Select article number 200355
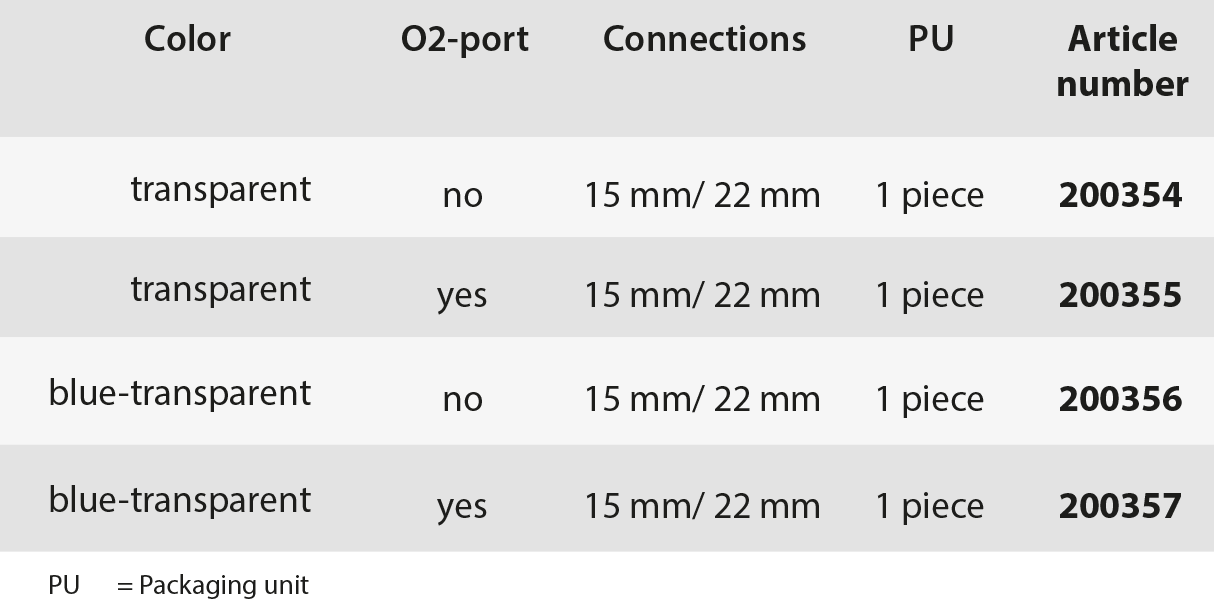 pos(1120,295)
